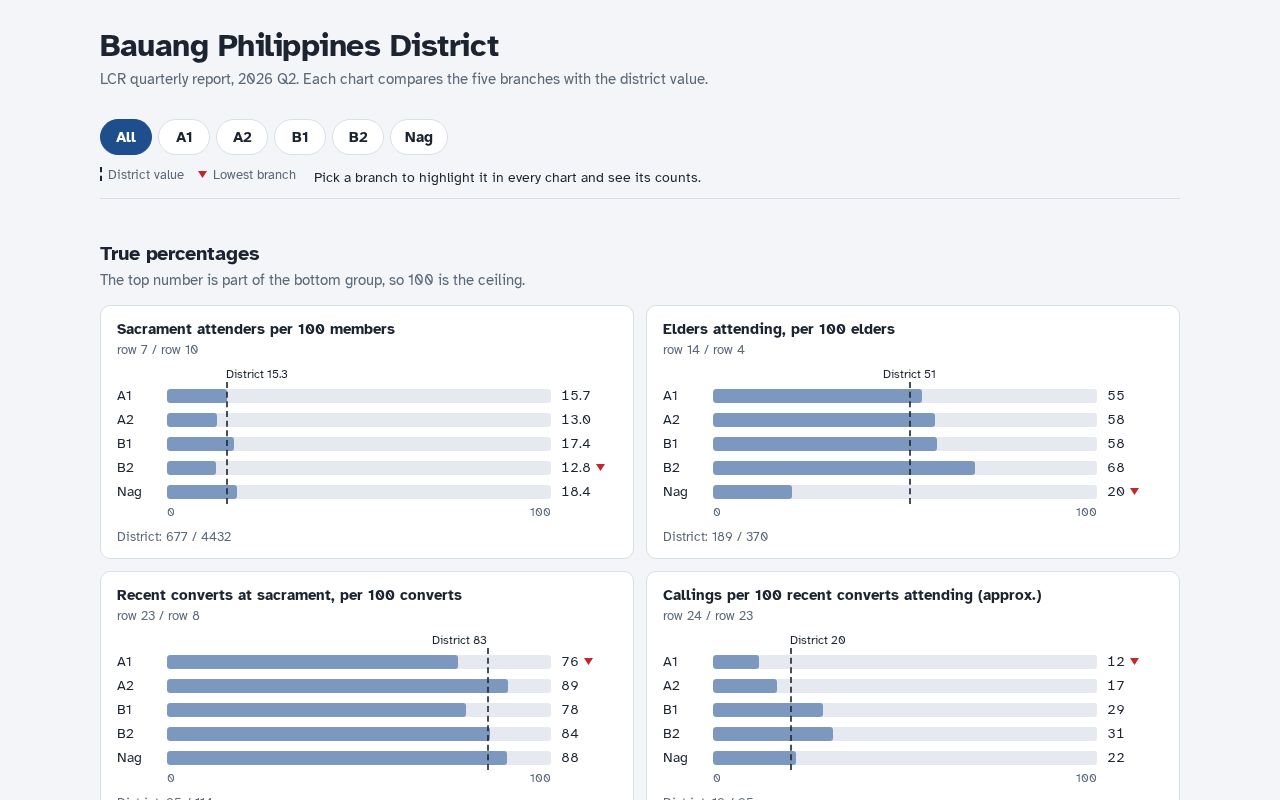1280x800 pixels.
Task: Click the Nag bar in Sacrament attenders chart
Action: pos(202,492)
